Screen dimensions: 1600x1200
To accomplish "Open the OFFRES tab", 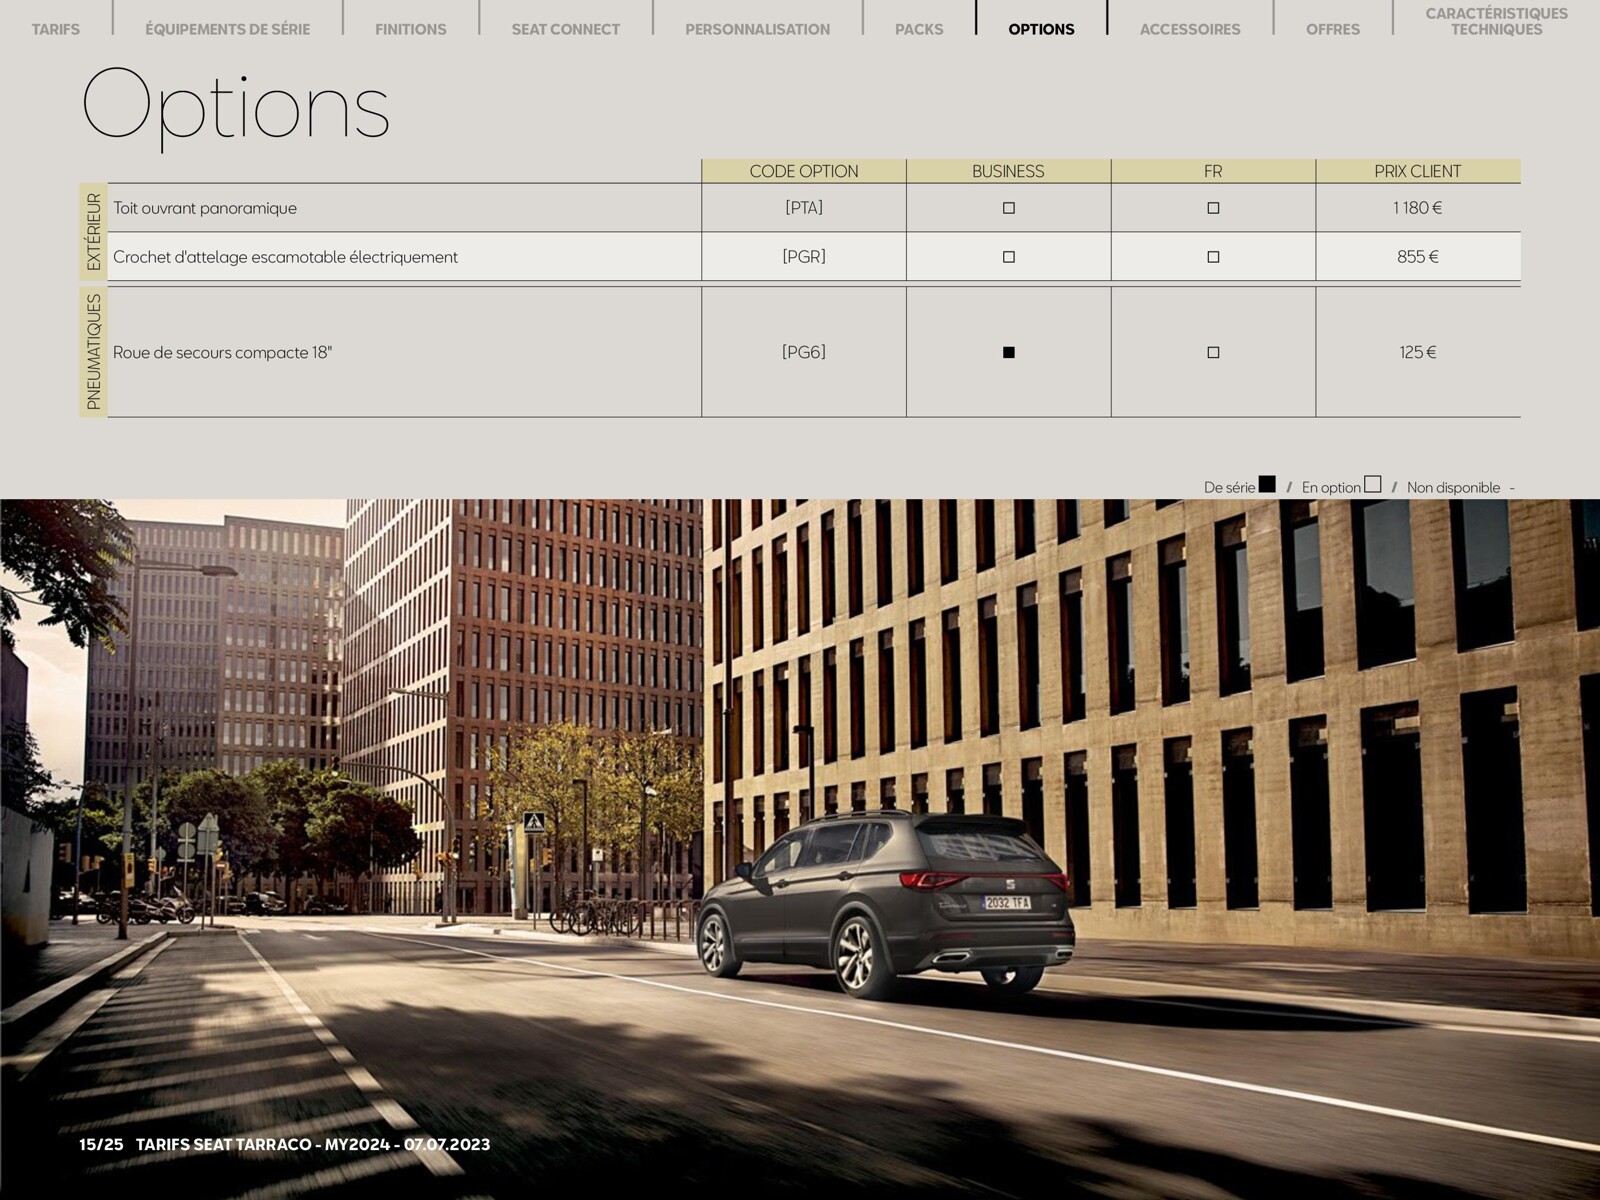I will click(1332, 29).
